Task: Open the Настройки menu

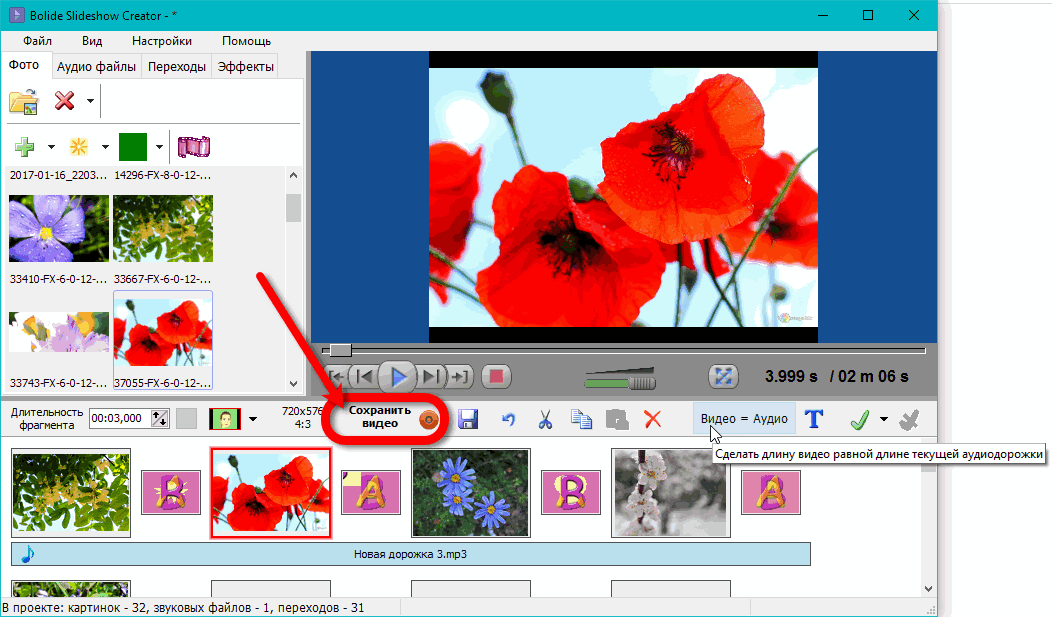Action: tap(162, 41)
